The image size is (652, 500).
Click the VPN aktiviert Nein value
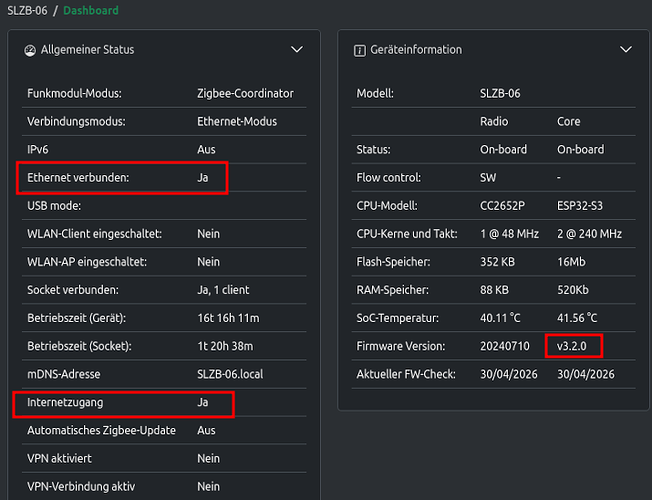pos(208,458)
